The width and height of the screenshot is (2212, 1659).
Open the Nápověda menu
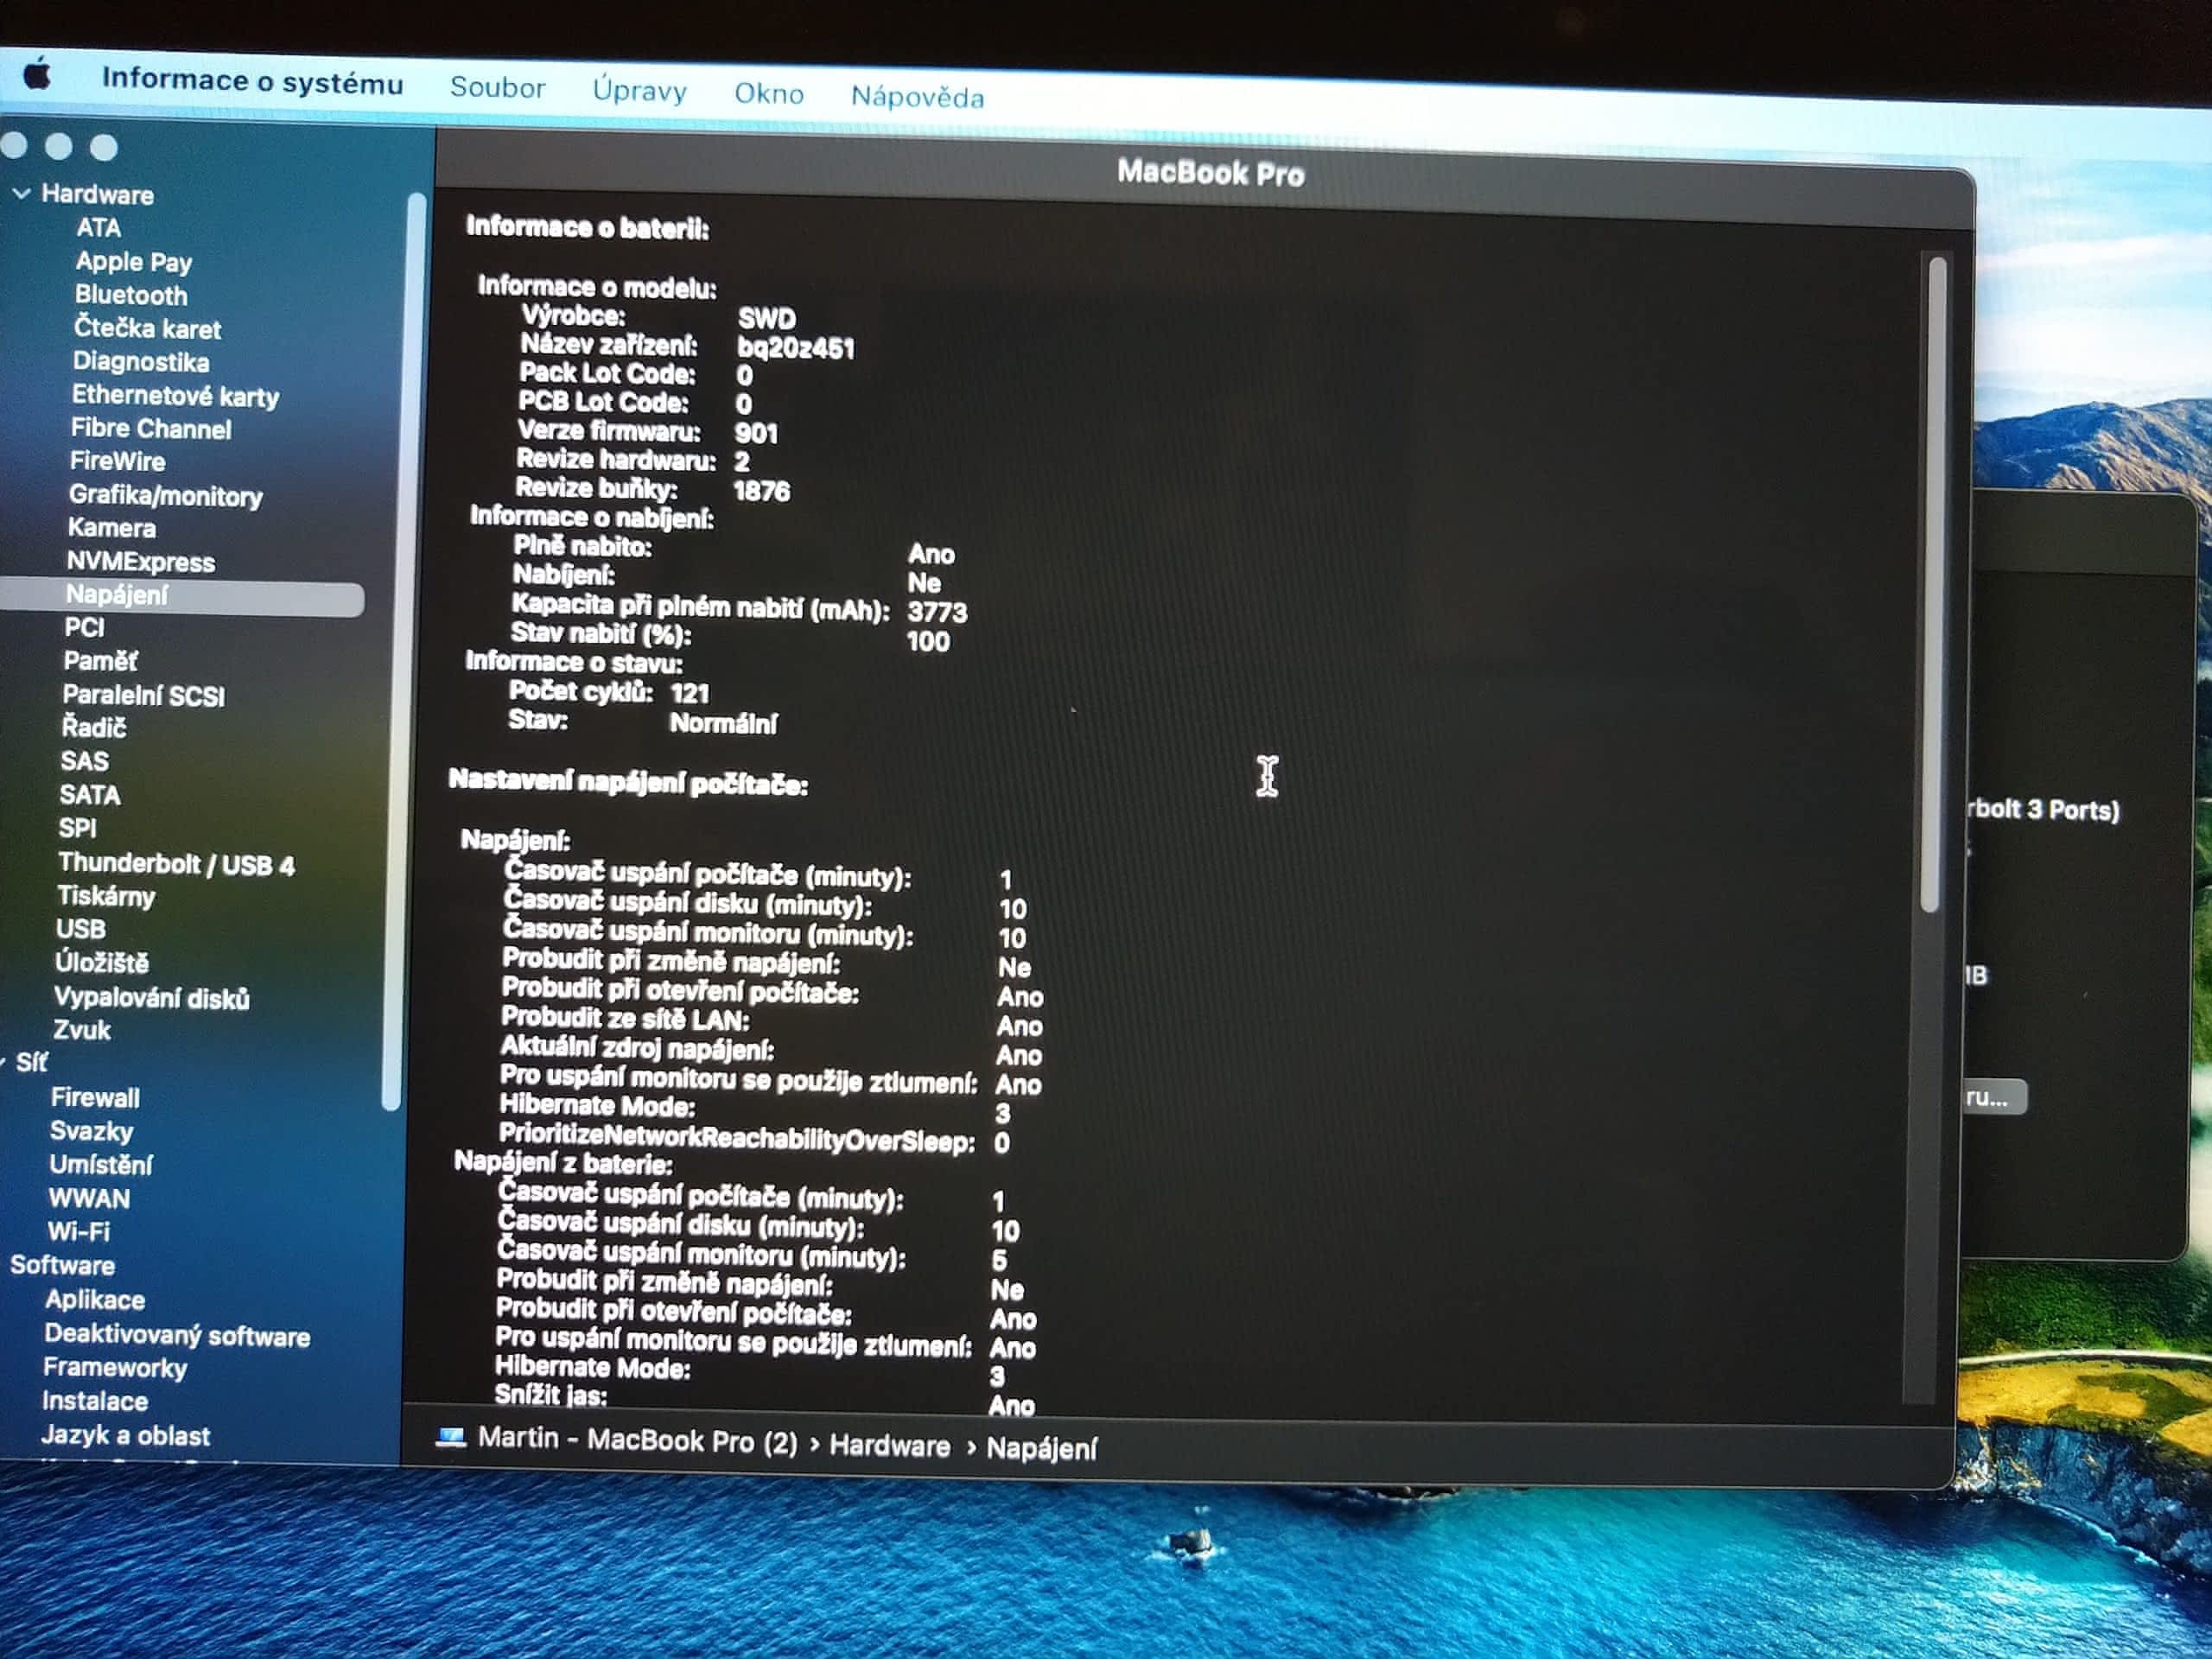[917, 97]
